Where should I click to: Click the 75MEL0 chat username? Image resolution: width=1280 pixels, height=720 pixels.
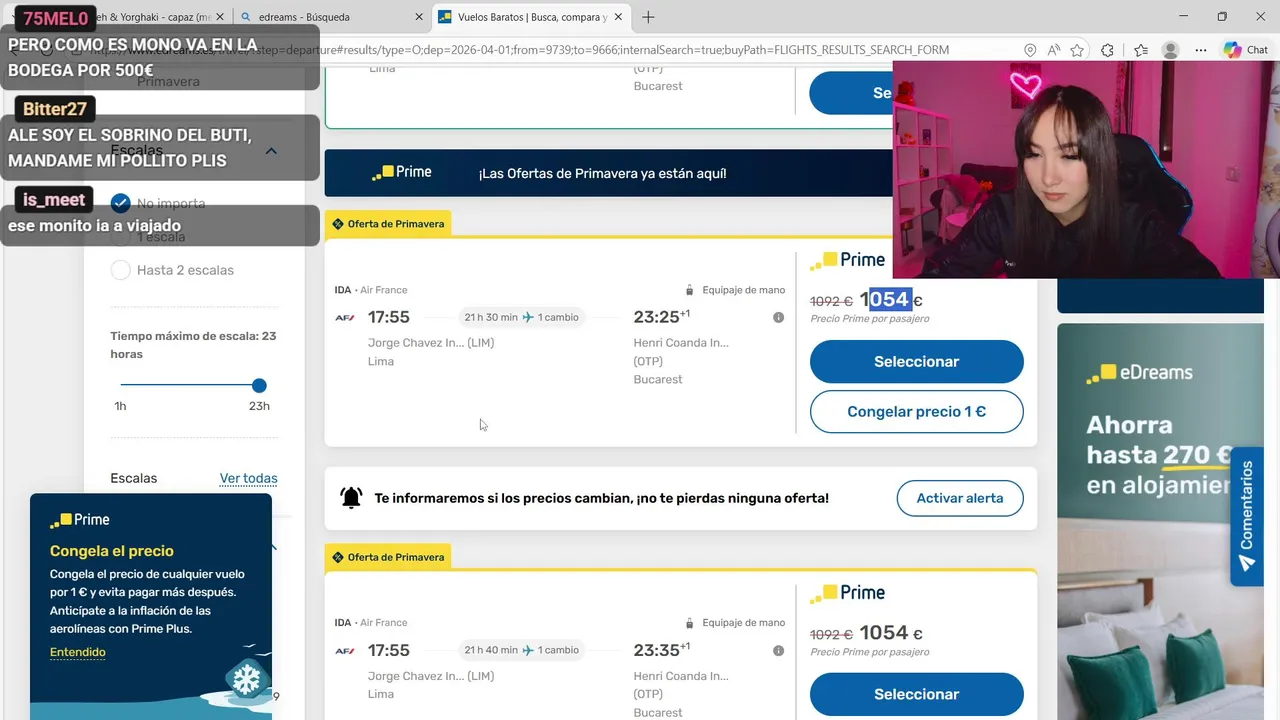(55, 18)
